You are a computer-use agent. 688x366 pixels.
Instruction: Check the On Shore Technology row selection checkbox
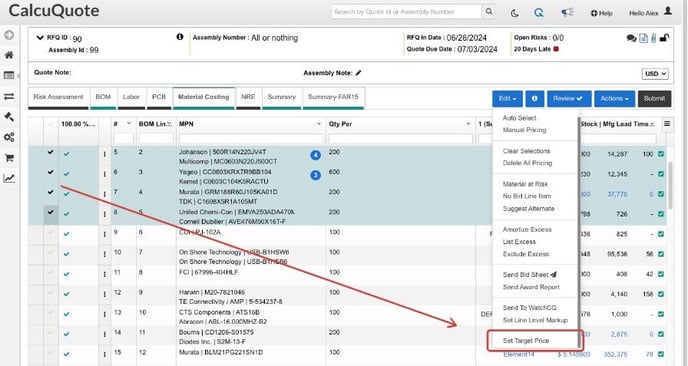click(x=50, y=252)
